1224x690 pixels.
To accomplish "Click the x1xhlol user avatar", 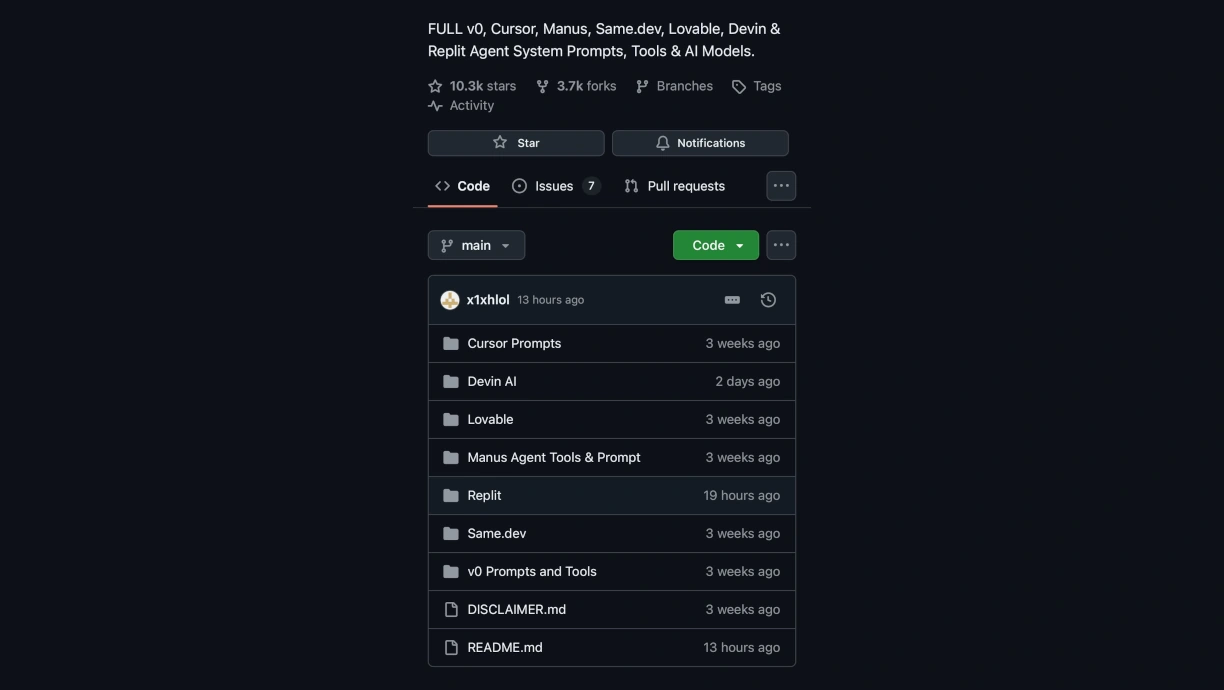I will pyautogui.click(x=450, y=300).
